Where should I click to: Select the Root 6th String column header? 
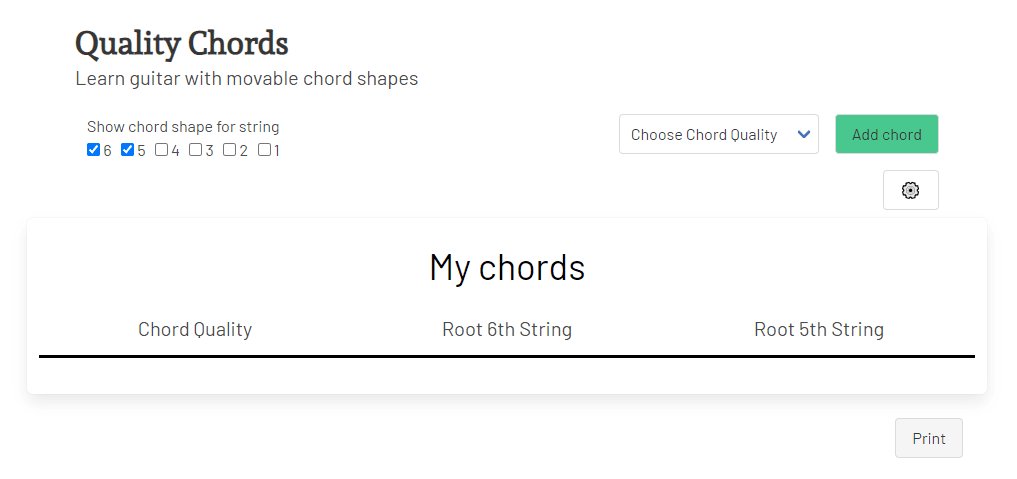click(507, 329)
